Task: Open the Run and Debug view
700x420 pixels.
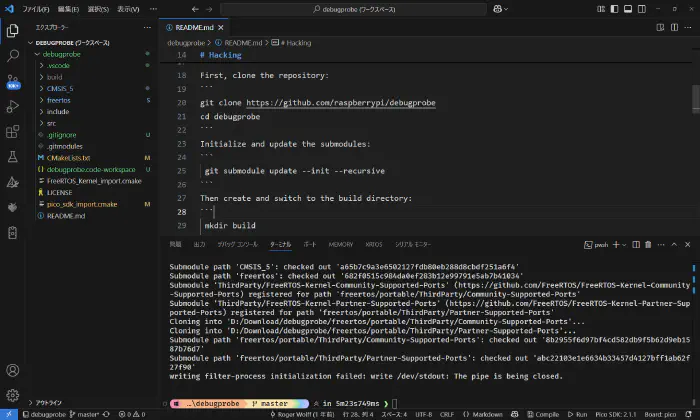Action: click(x=12, y=106)
